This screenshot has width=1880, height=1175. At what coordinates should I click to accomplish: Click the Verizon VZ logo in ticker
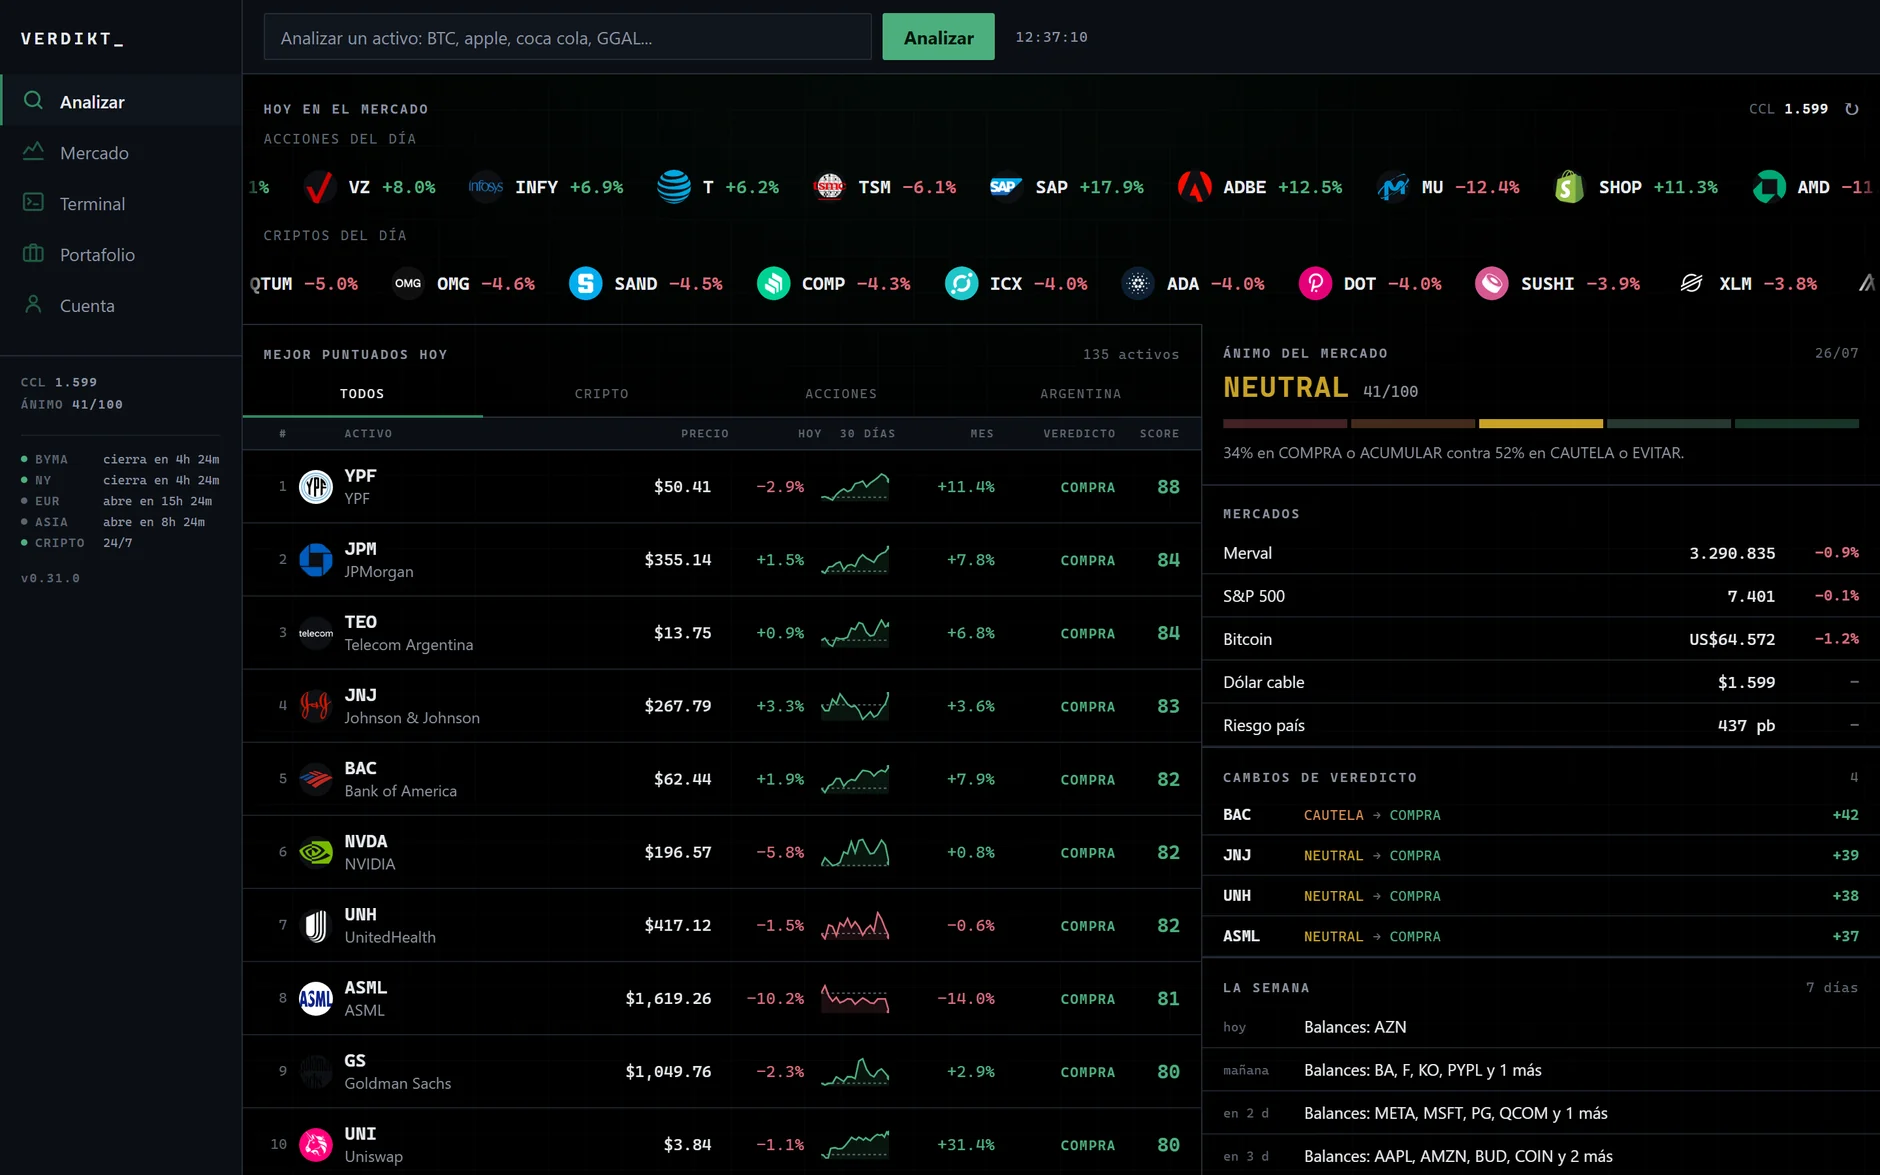(319, 187)
